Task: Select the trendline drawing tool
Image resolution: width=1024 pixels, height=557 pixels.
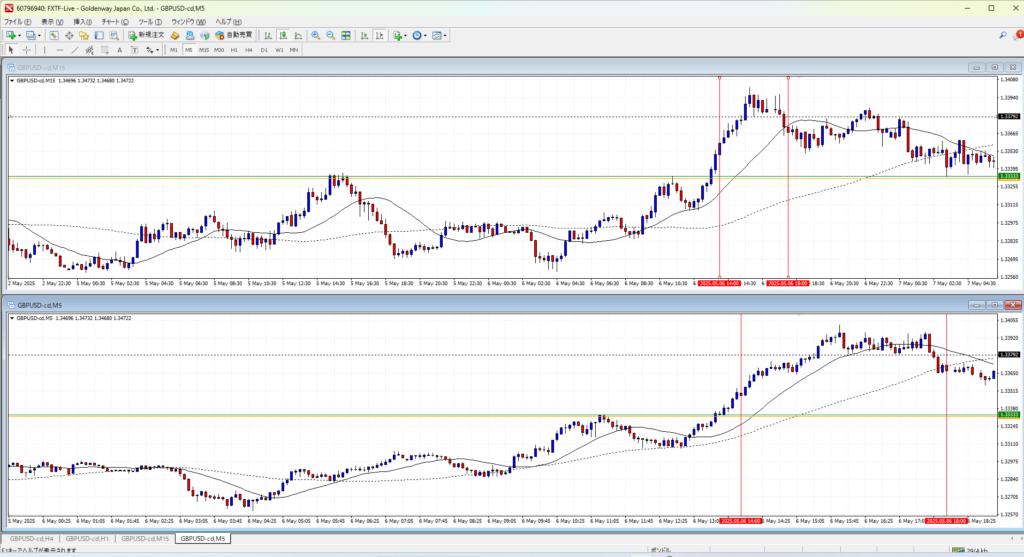Action: pyautogui.click(x=76, y=50)
